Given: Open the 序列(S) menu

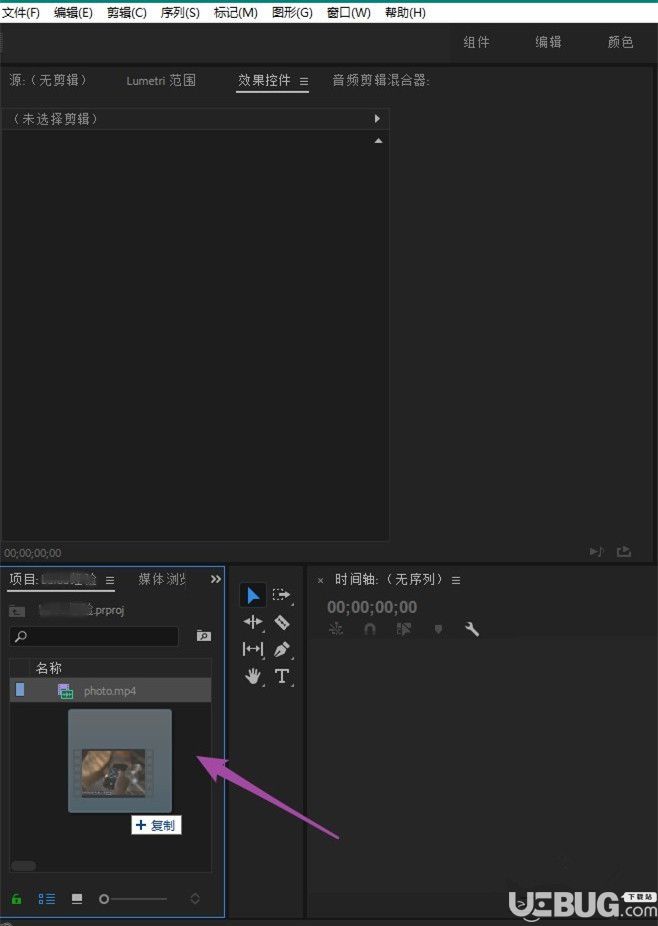Looking at the screenshot, I should (180, 12).
